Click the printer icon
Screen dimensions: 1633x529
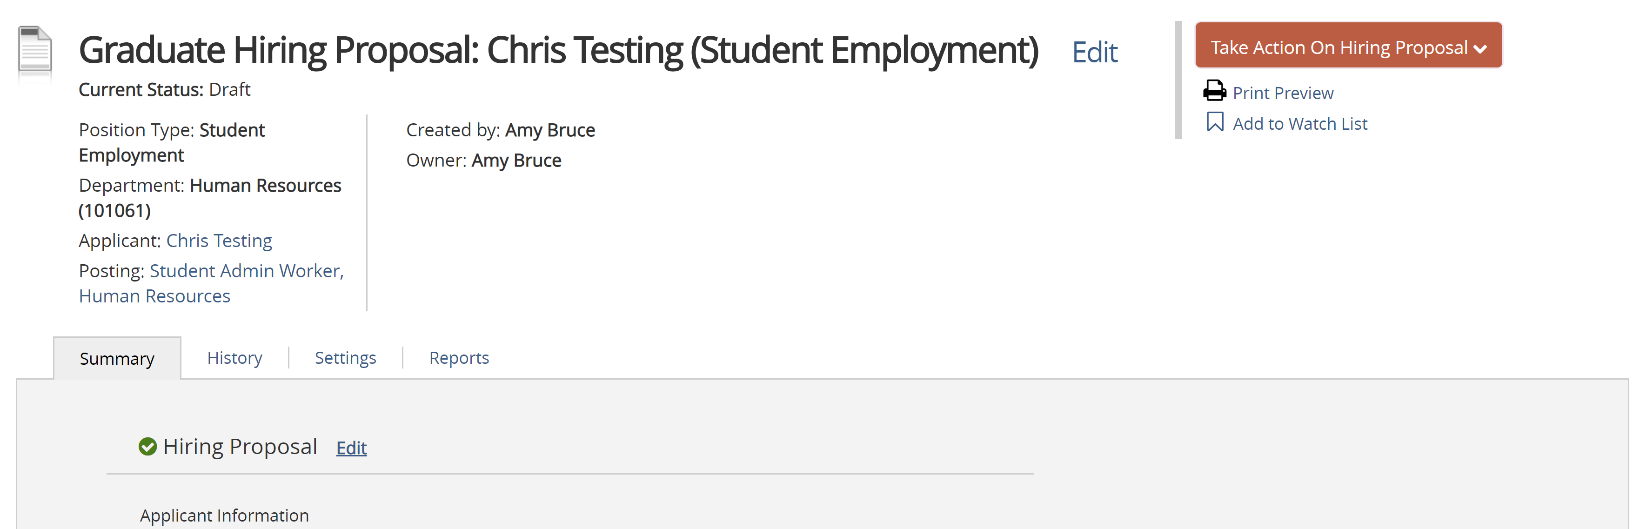[x=1214, y=91]
